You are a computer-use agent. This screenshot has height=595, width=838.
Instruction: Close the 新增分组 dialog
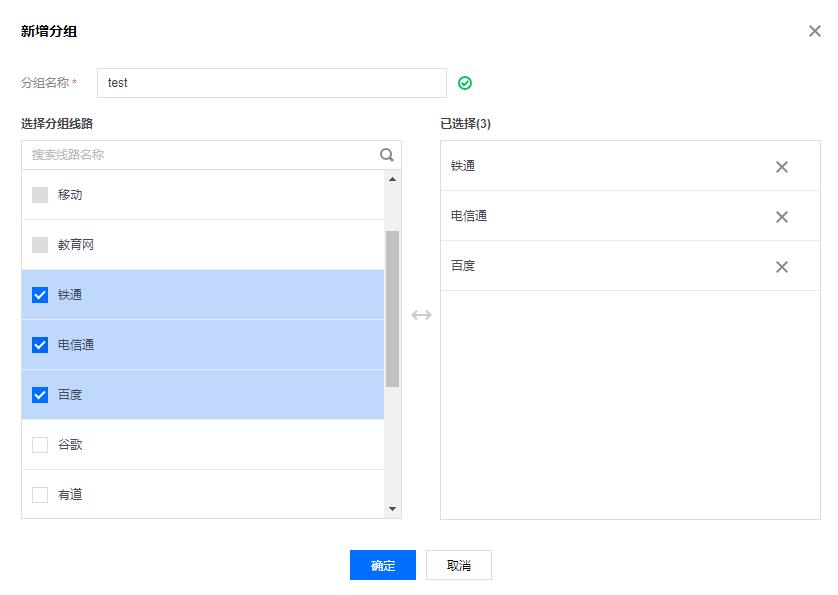point(814,31)
